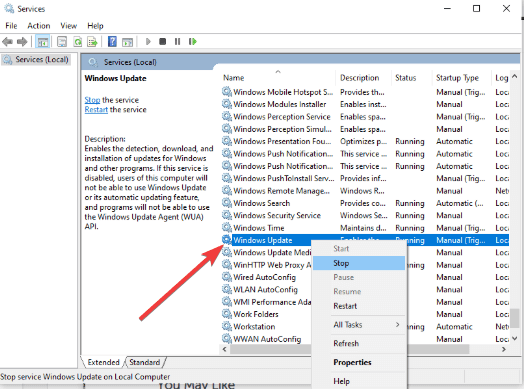Viewport: 524px width, 389px height.
Task: Select Windows PushToInstall Service row
Action: (365, 178)
